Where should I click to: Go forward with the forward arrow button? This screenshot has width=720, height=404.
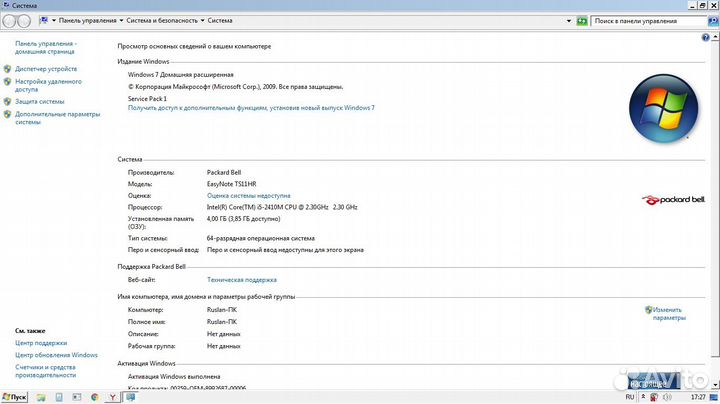point(24,21)
